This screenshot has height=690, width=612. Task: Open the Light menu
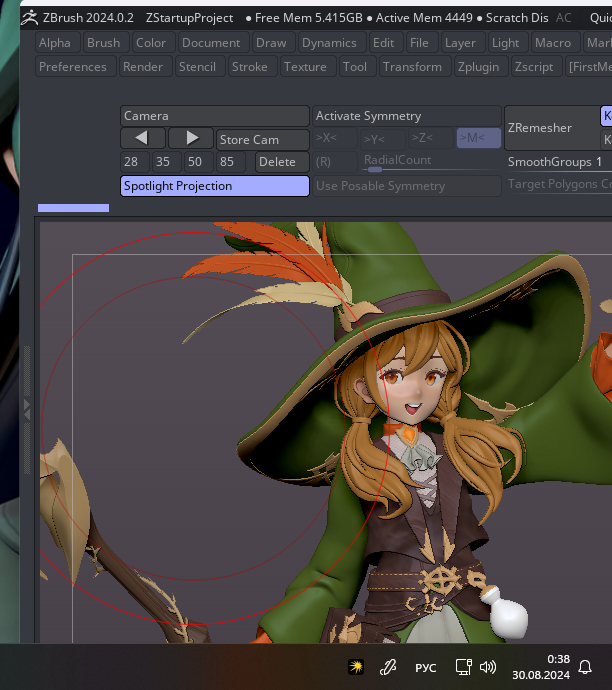tap(506, 43)
